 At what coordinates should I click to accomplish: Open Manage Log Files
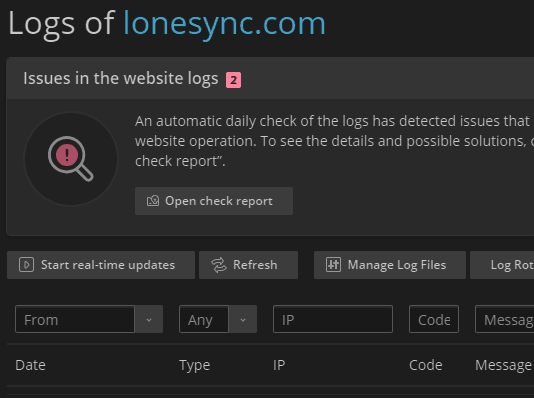[390, 265]
